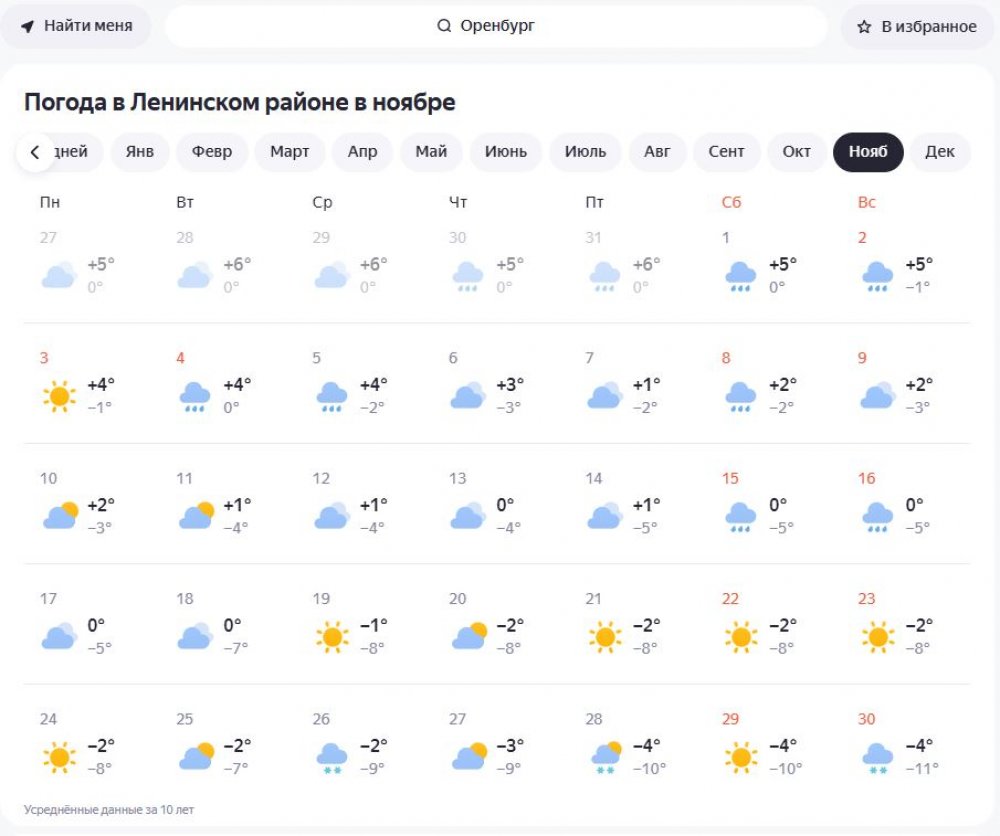
Task: Click the sun icon on November 19
Action: pyautogui.click(x=332, y=636)
